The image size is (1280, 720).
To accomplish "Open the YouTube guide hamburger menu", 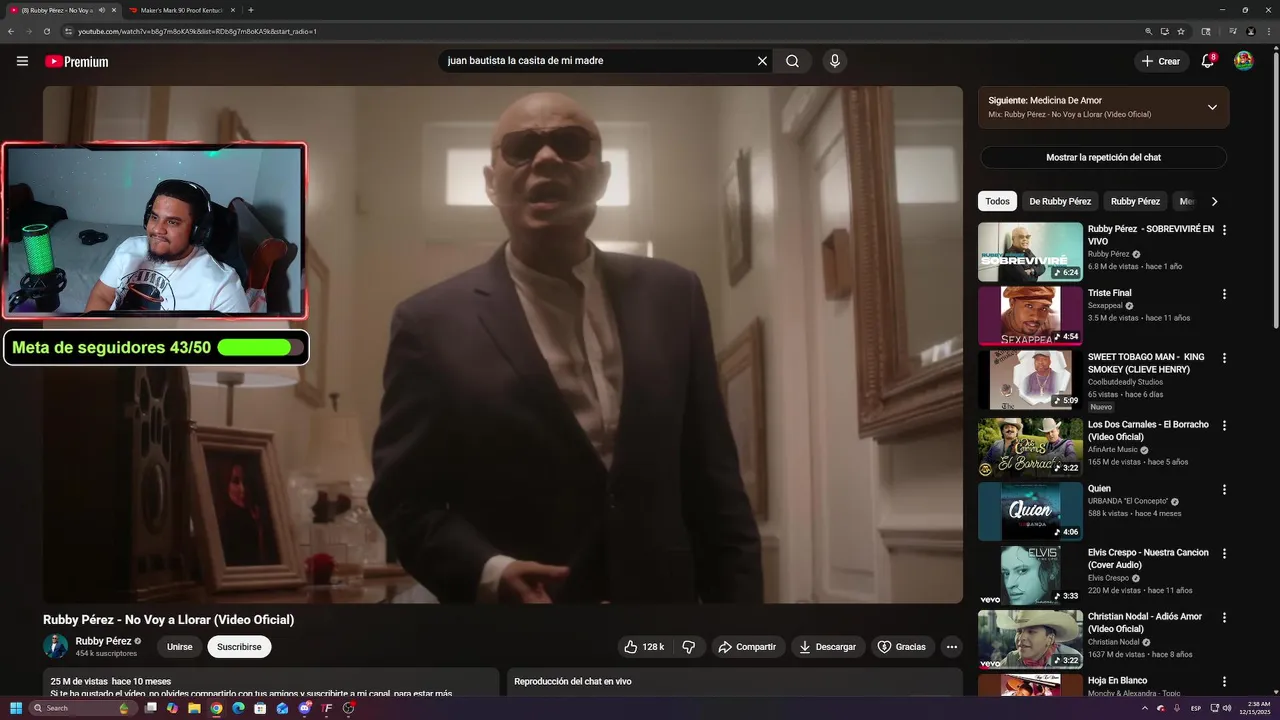I will point(22,61).
